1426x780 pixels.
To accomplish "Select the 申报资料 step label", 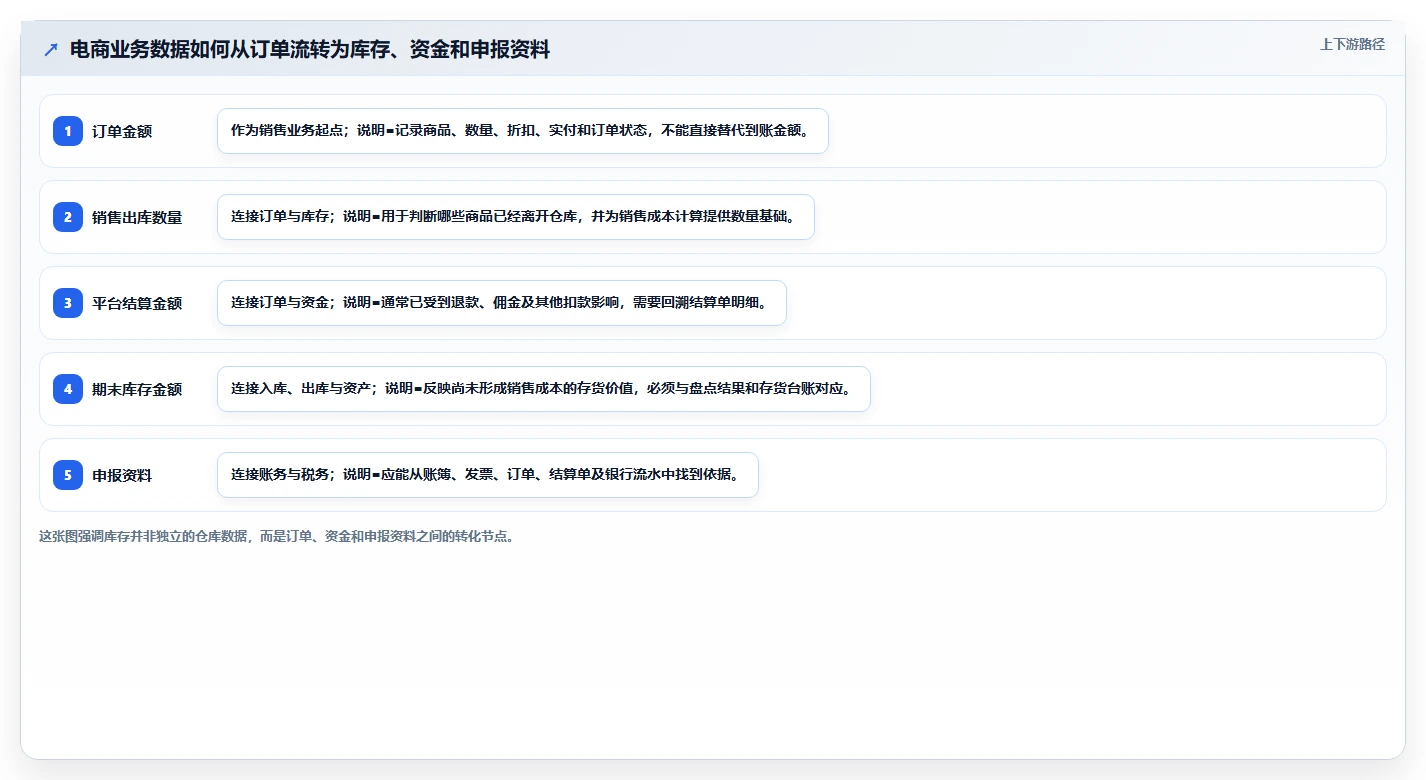I will 122,475.
